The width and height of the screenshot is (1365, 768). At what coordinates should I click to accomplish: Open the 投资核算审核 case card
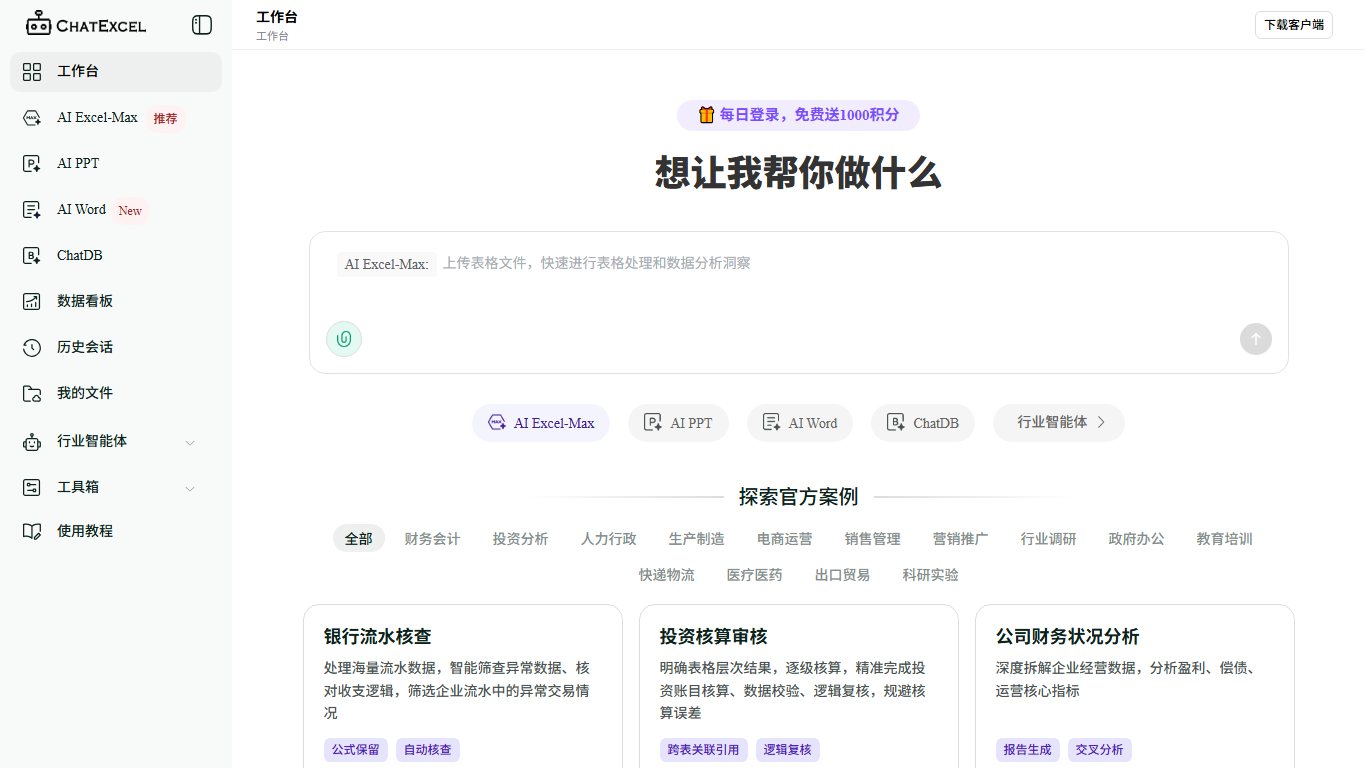click(799, 686)
